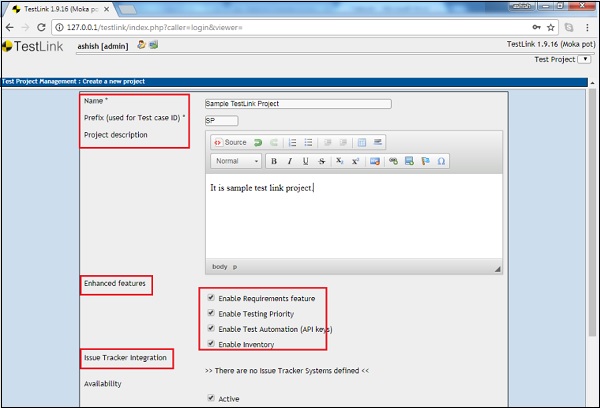Insert a numbered list
The image size is (600, 408).
pyautogui.click(x=292, y=142)
